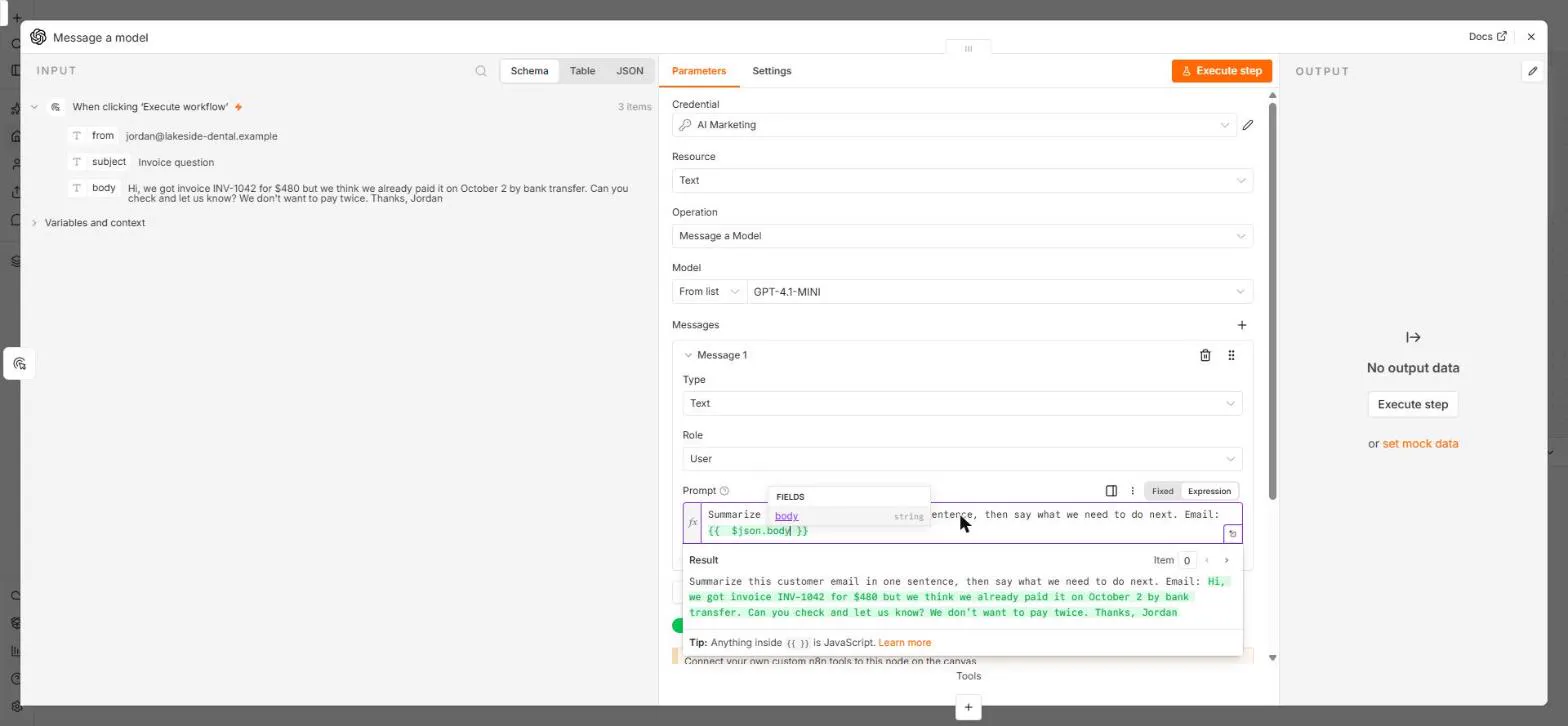
Task: Click the drag handle at the top of the Parameters panel
Action: [x=968, y=48]
